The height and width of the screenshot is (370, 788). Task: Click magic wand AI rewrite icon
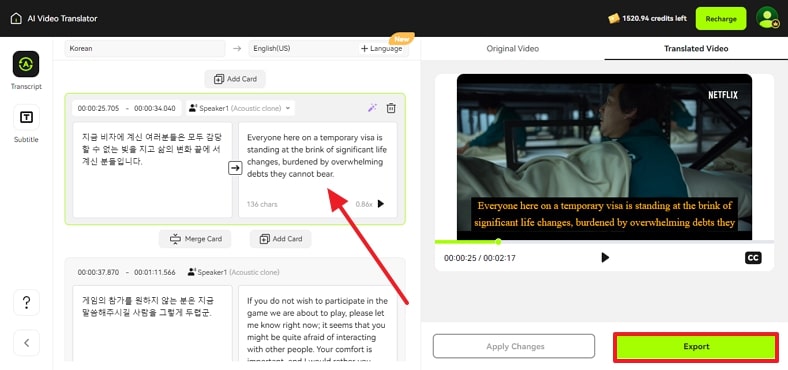tap(372, 108)
